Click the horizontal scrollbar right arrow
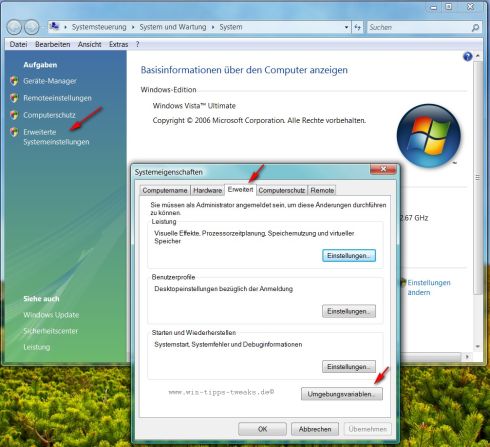The height and width of the screenshot is (447, 490). pos(467,357)
